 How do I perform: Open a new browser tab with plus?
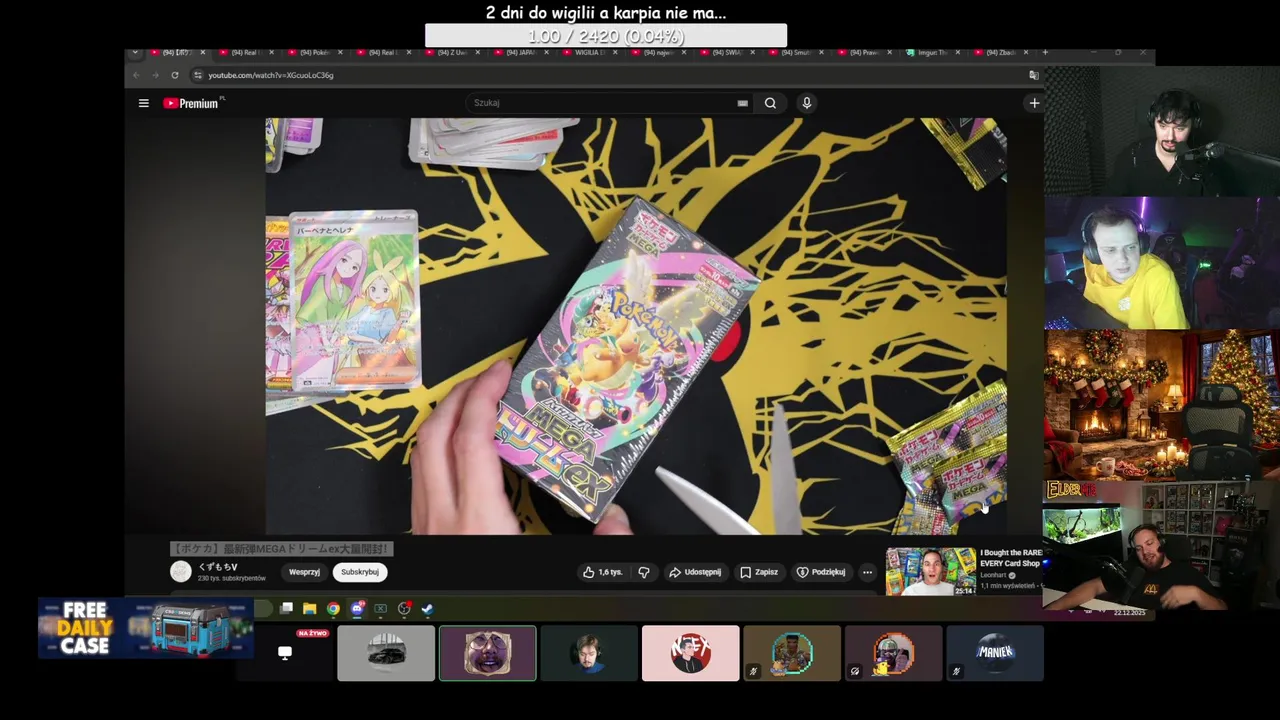click(x=1045, y=52)
